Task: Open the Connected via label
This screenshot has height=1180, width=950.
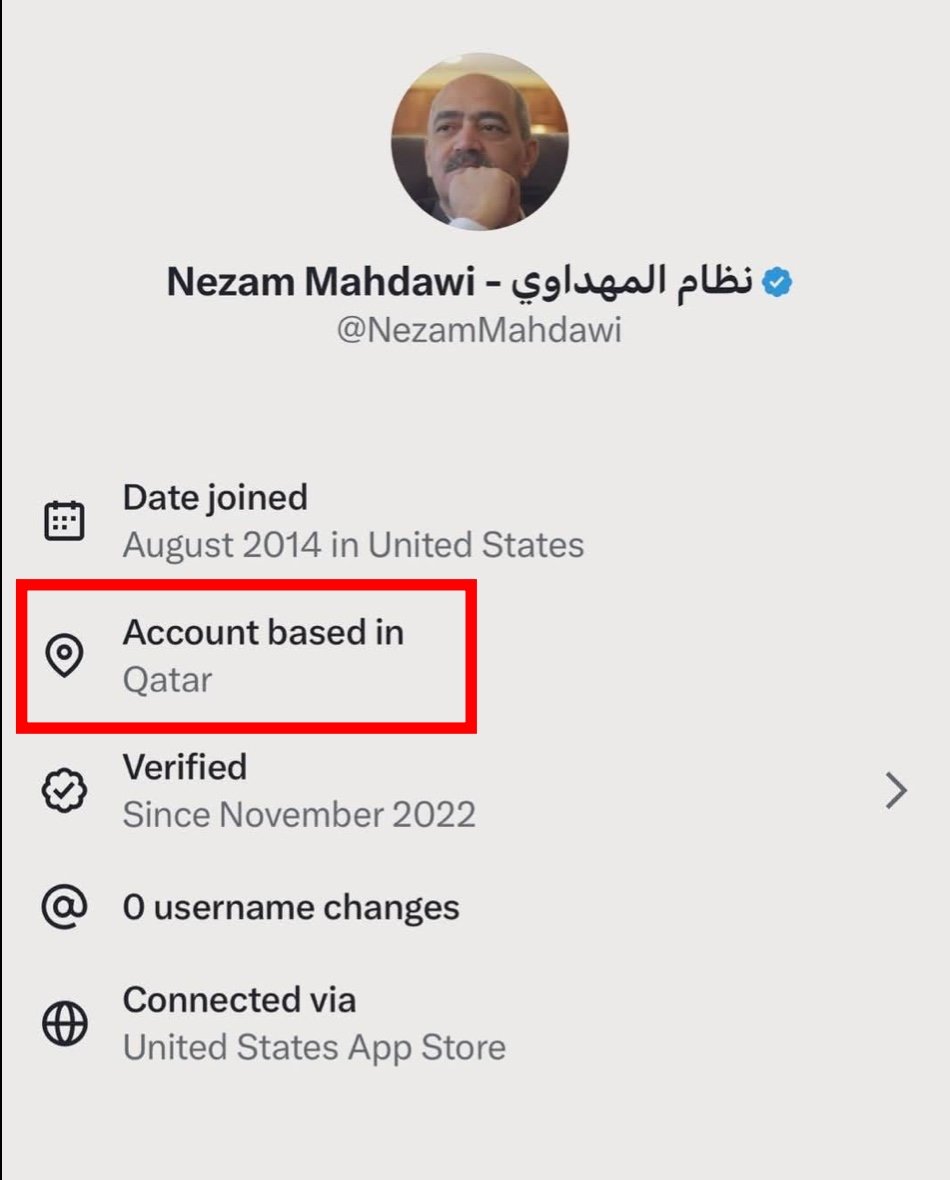Action: [x=239, y=1000]
